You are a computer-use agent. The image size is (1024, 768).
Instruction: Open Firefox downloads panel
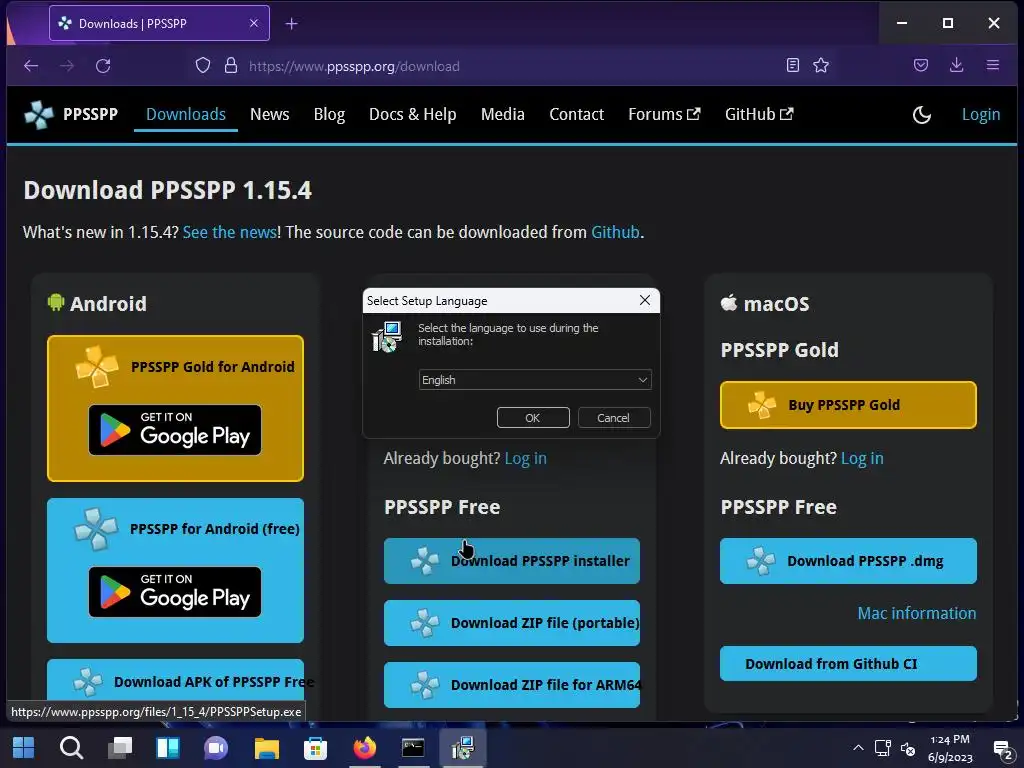[957, 65]
